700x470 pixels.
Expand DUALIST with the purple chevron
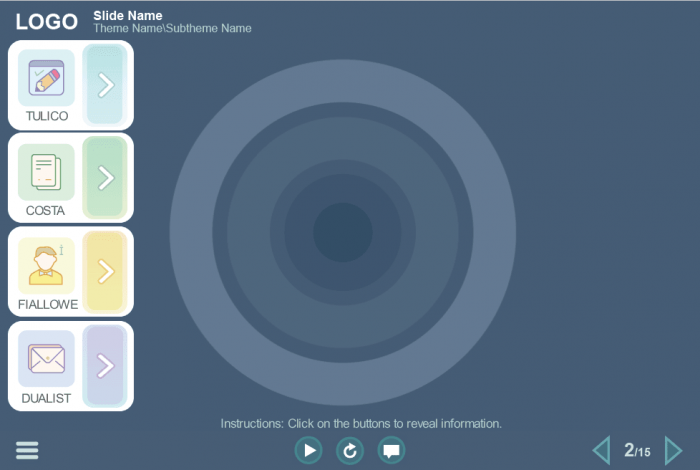click(105, 365)
